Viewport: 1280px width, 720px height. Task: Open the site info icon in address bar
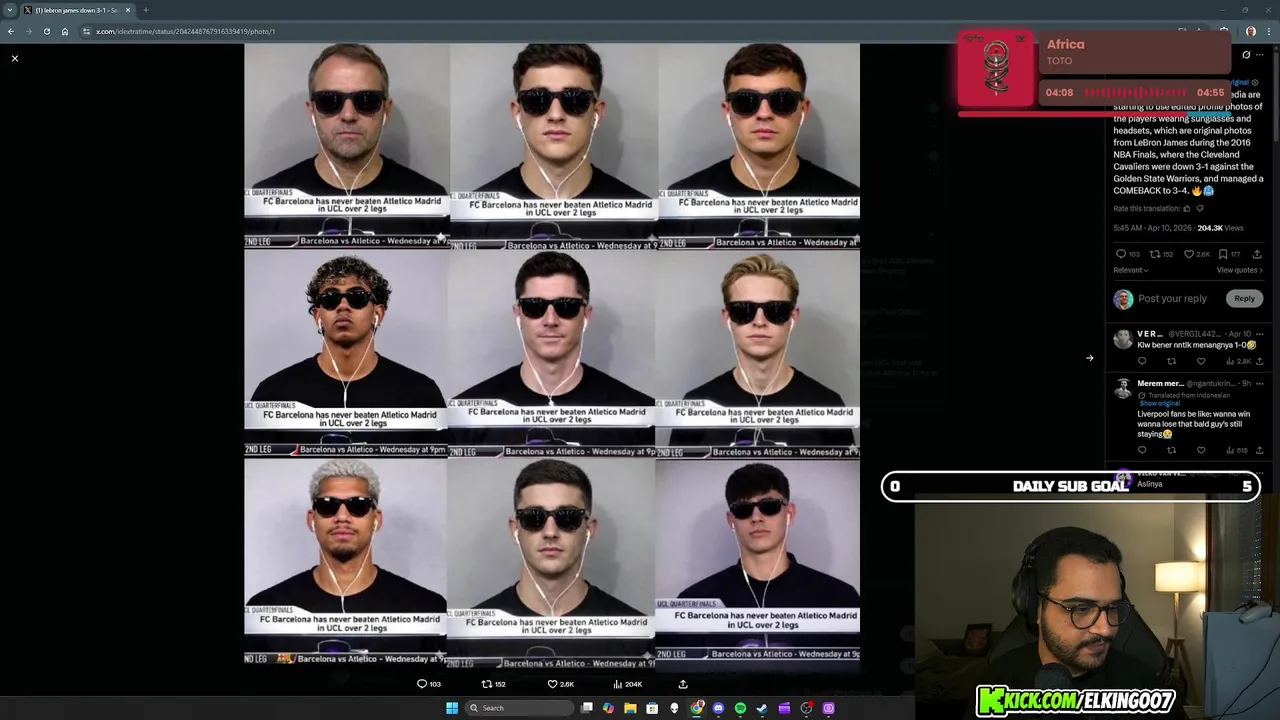tap(86, 31)
